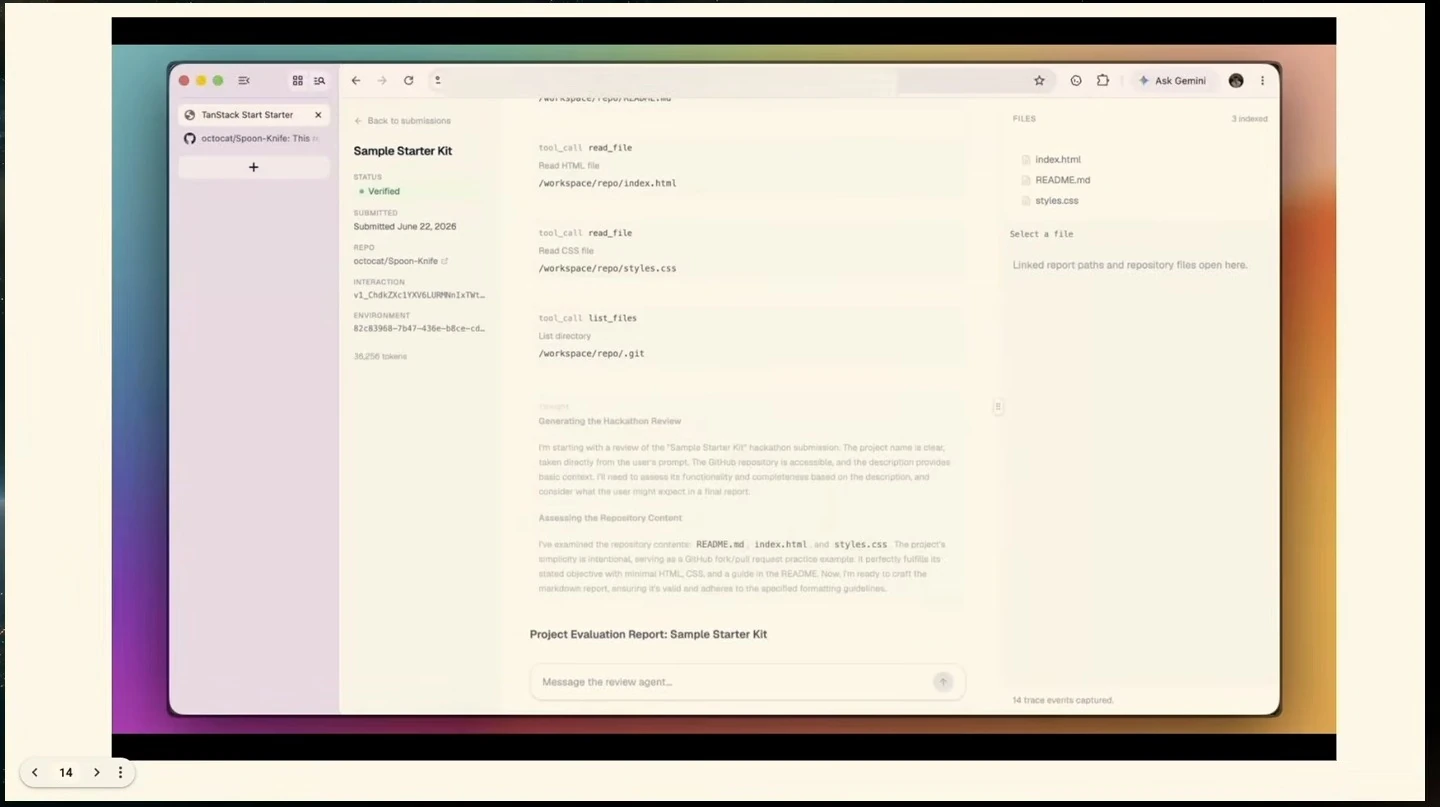Image resolution: width=1440 pixels, height=807 pixels.
Task: Open the browser three-dot menu
Action: pyautogui.click(x=1262, y=81)
